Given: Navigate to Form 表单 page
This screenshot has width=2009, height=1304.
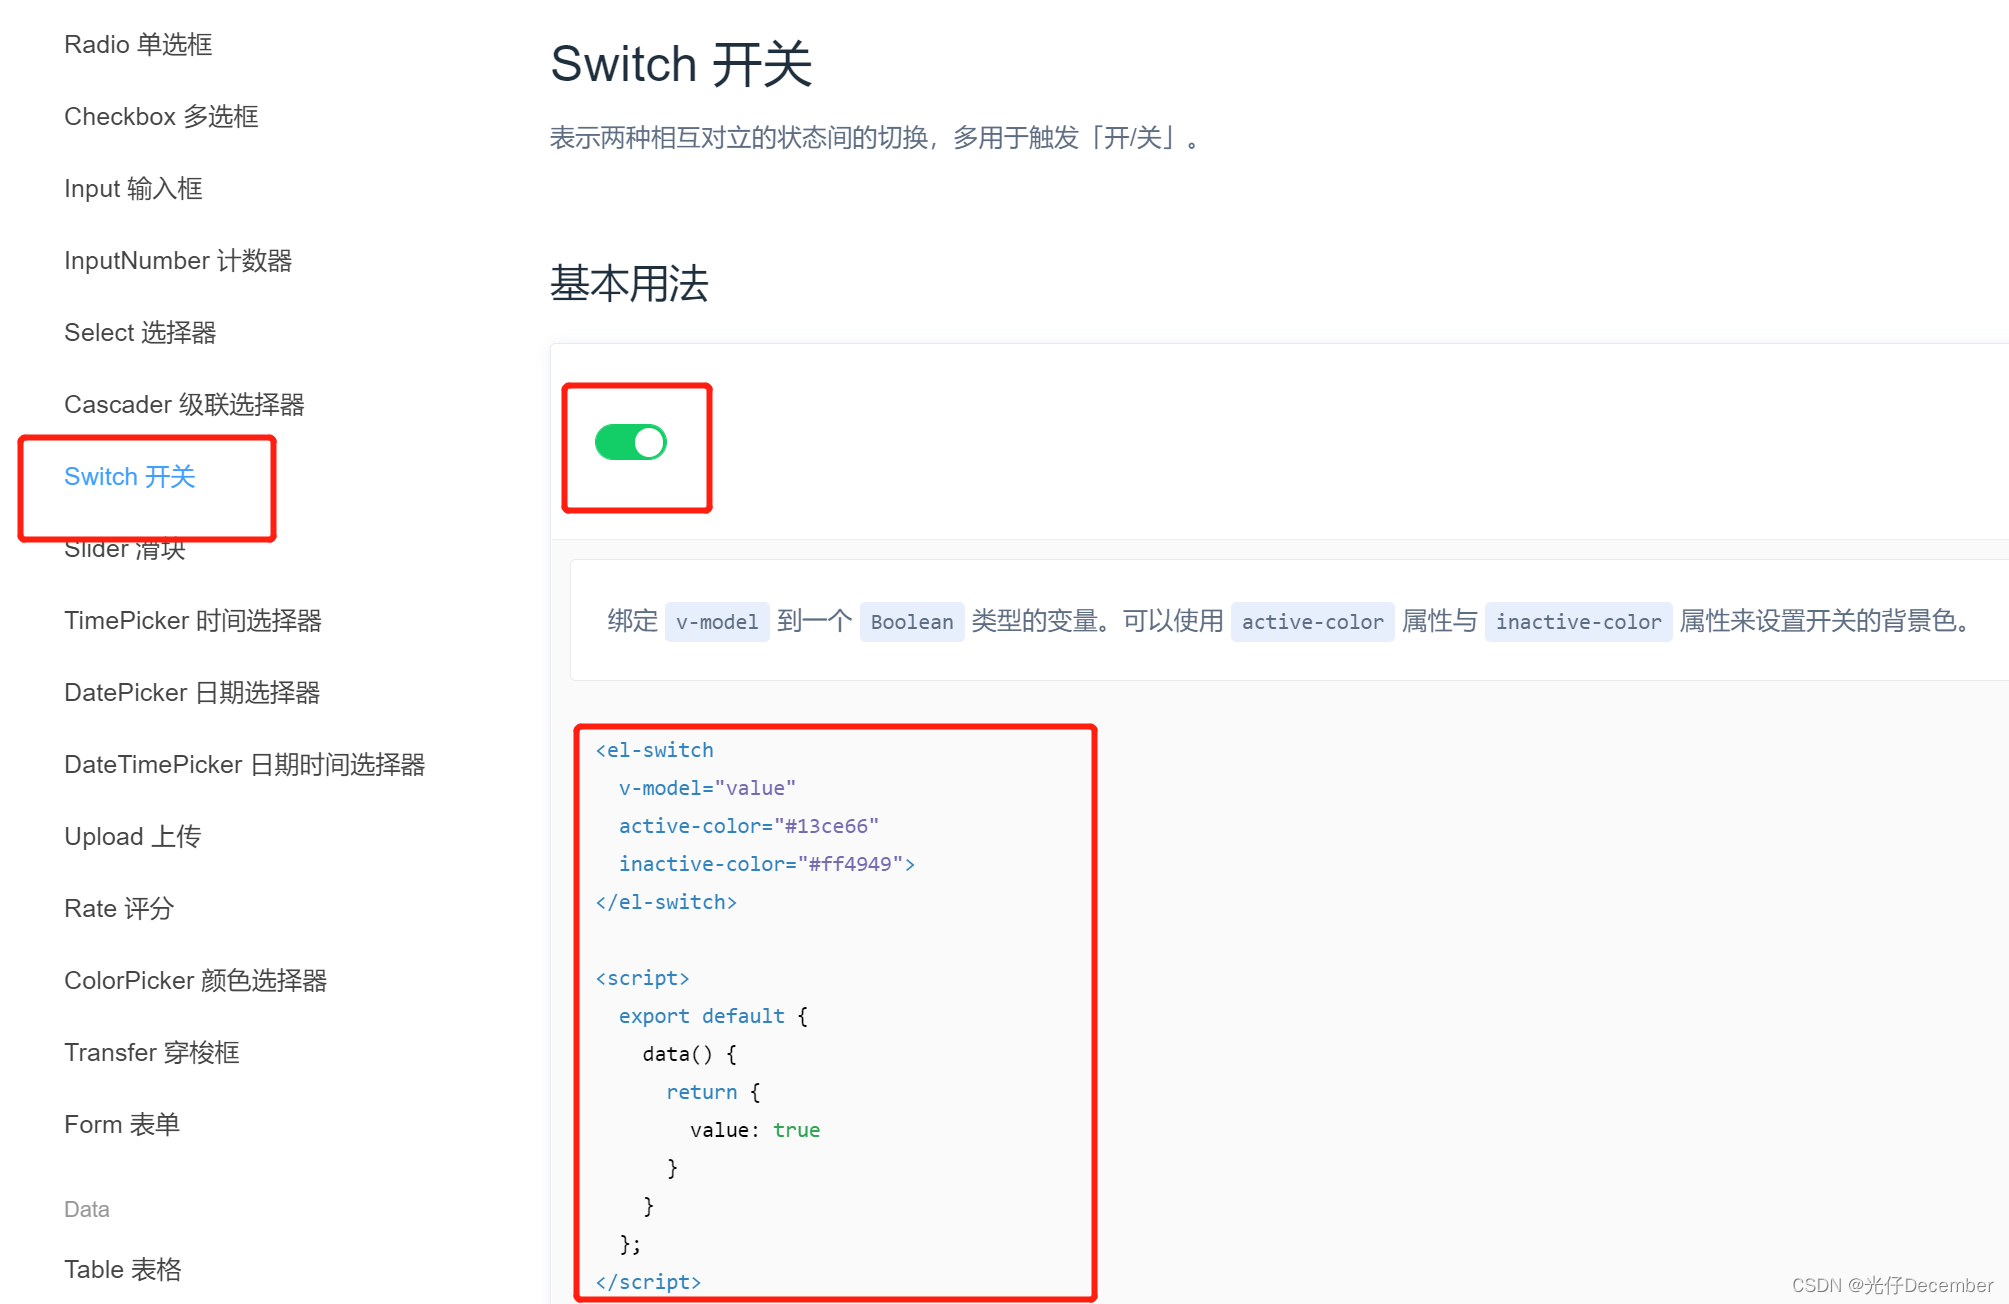Looking at the screenshot, I should 122,1125.
